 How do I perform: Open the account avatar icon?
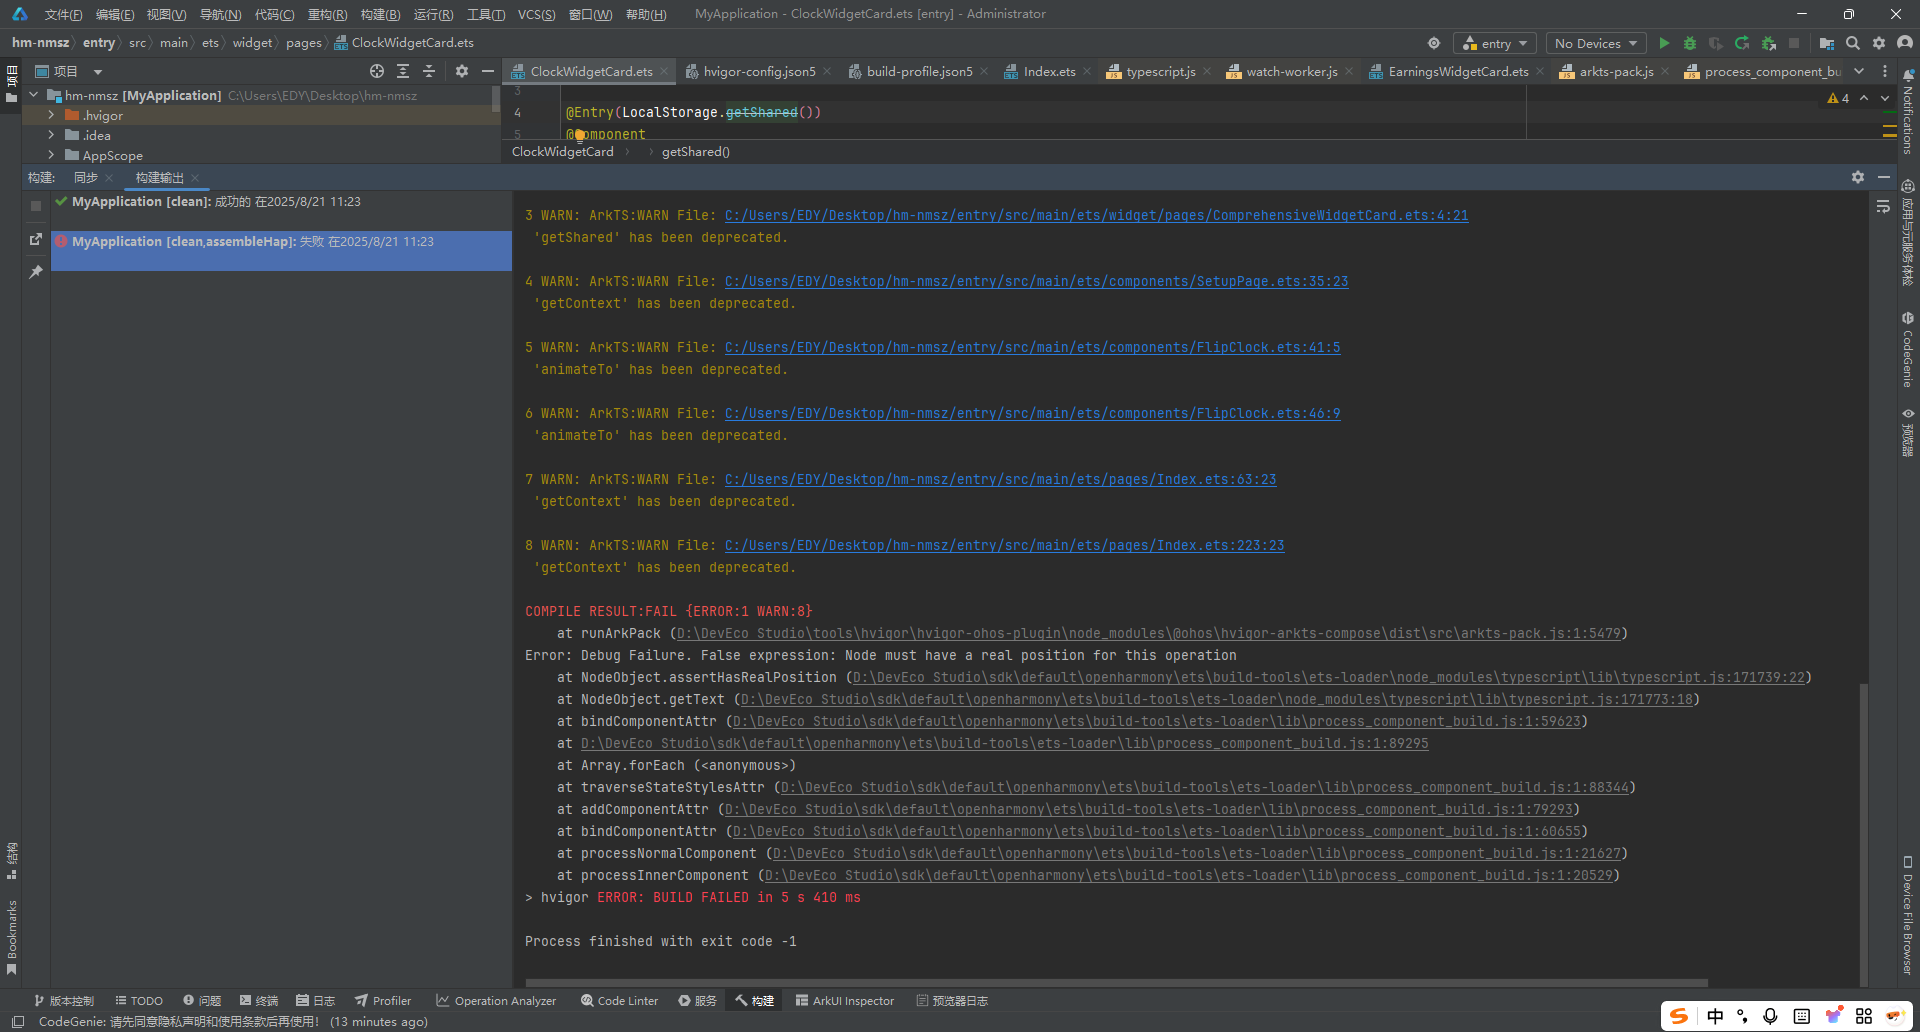point(1905,43)
